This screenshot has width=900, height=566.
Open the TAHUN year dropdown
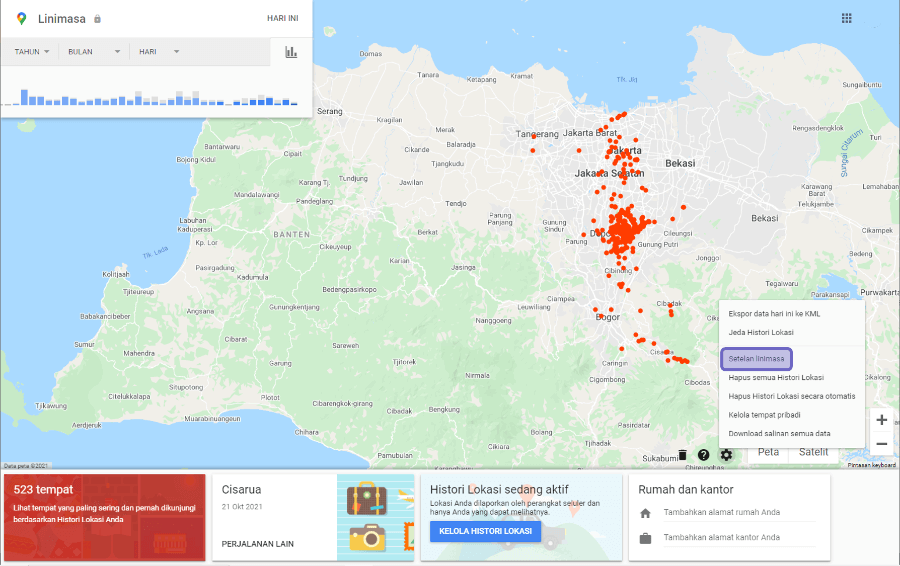point(32,52)
